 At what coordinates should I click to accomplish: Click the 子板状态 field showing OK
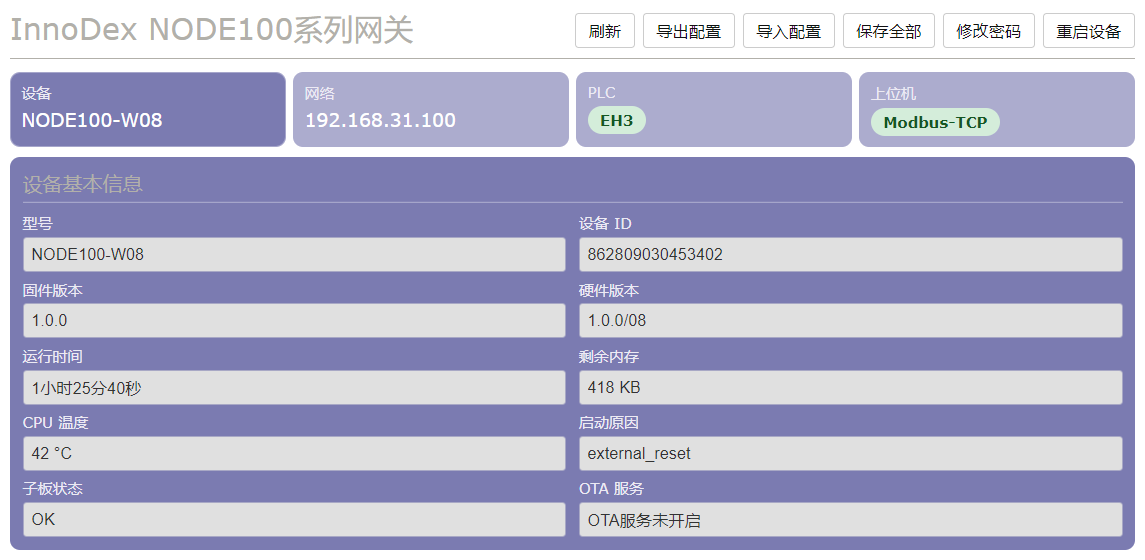(x=294, y=520)
